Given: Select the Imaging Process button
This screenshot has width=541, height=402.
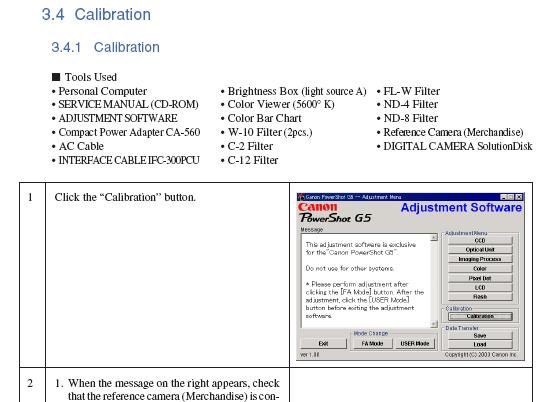Looking at the screenshot, I should (480, 259).
